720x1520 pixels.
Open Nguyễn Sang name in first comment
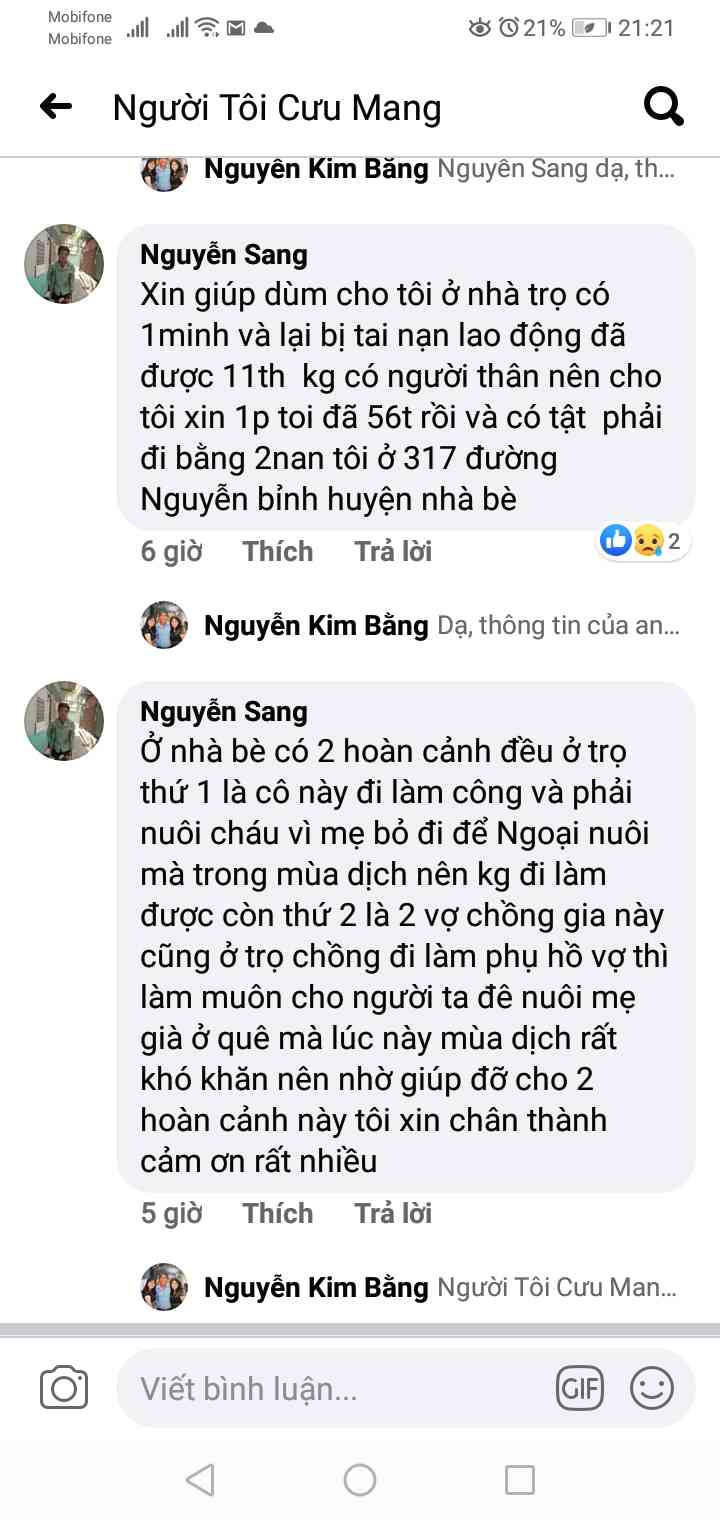point(224,255)
